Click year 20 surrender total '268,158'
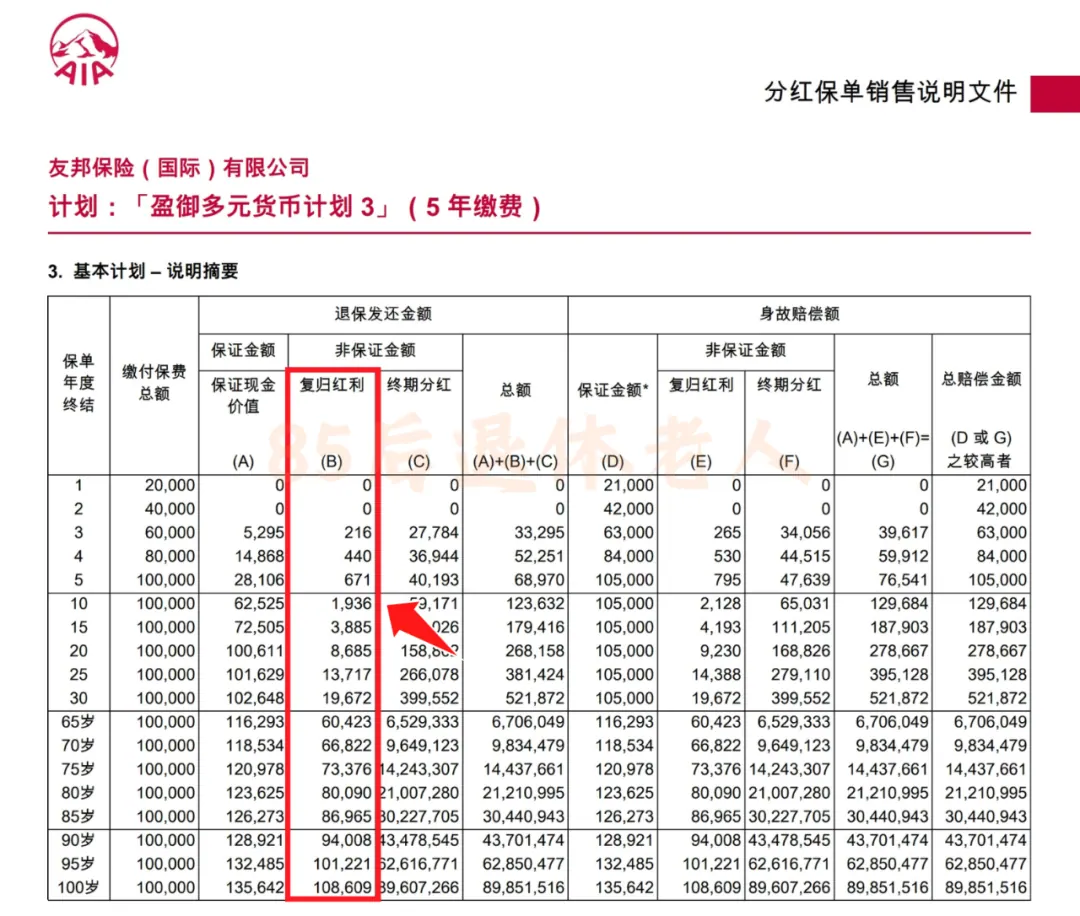1080x916 pixels. pos(535,651)
